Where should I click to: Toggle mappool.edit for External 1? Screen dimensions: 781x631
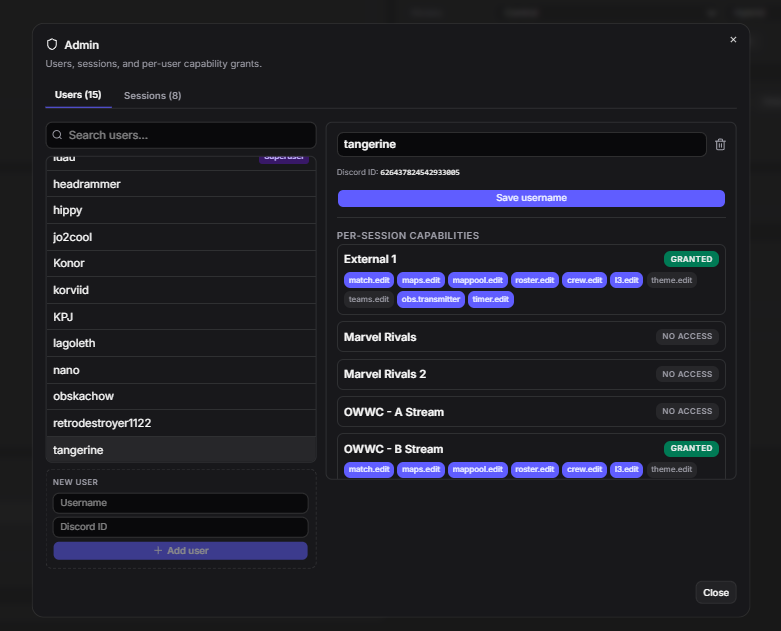click(478, 280)
